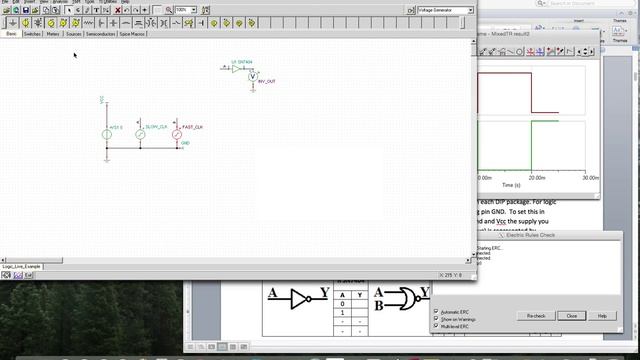
Task: Save the circuit with the floppy disk icon
Action: point(26,10)
